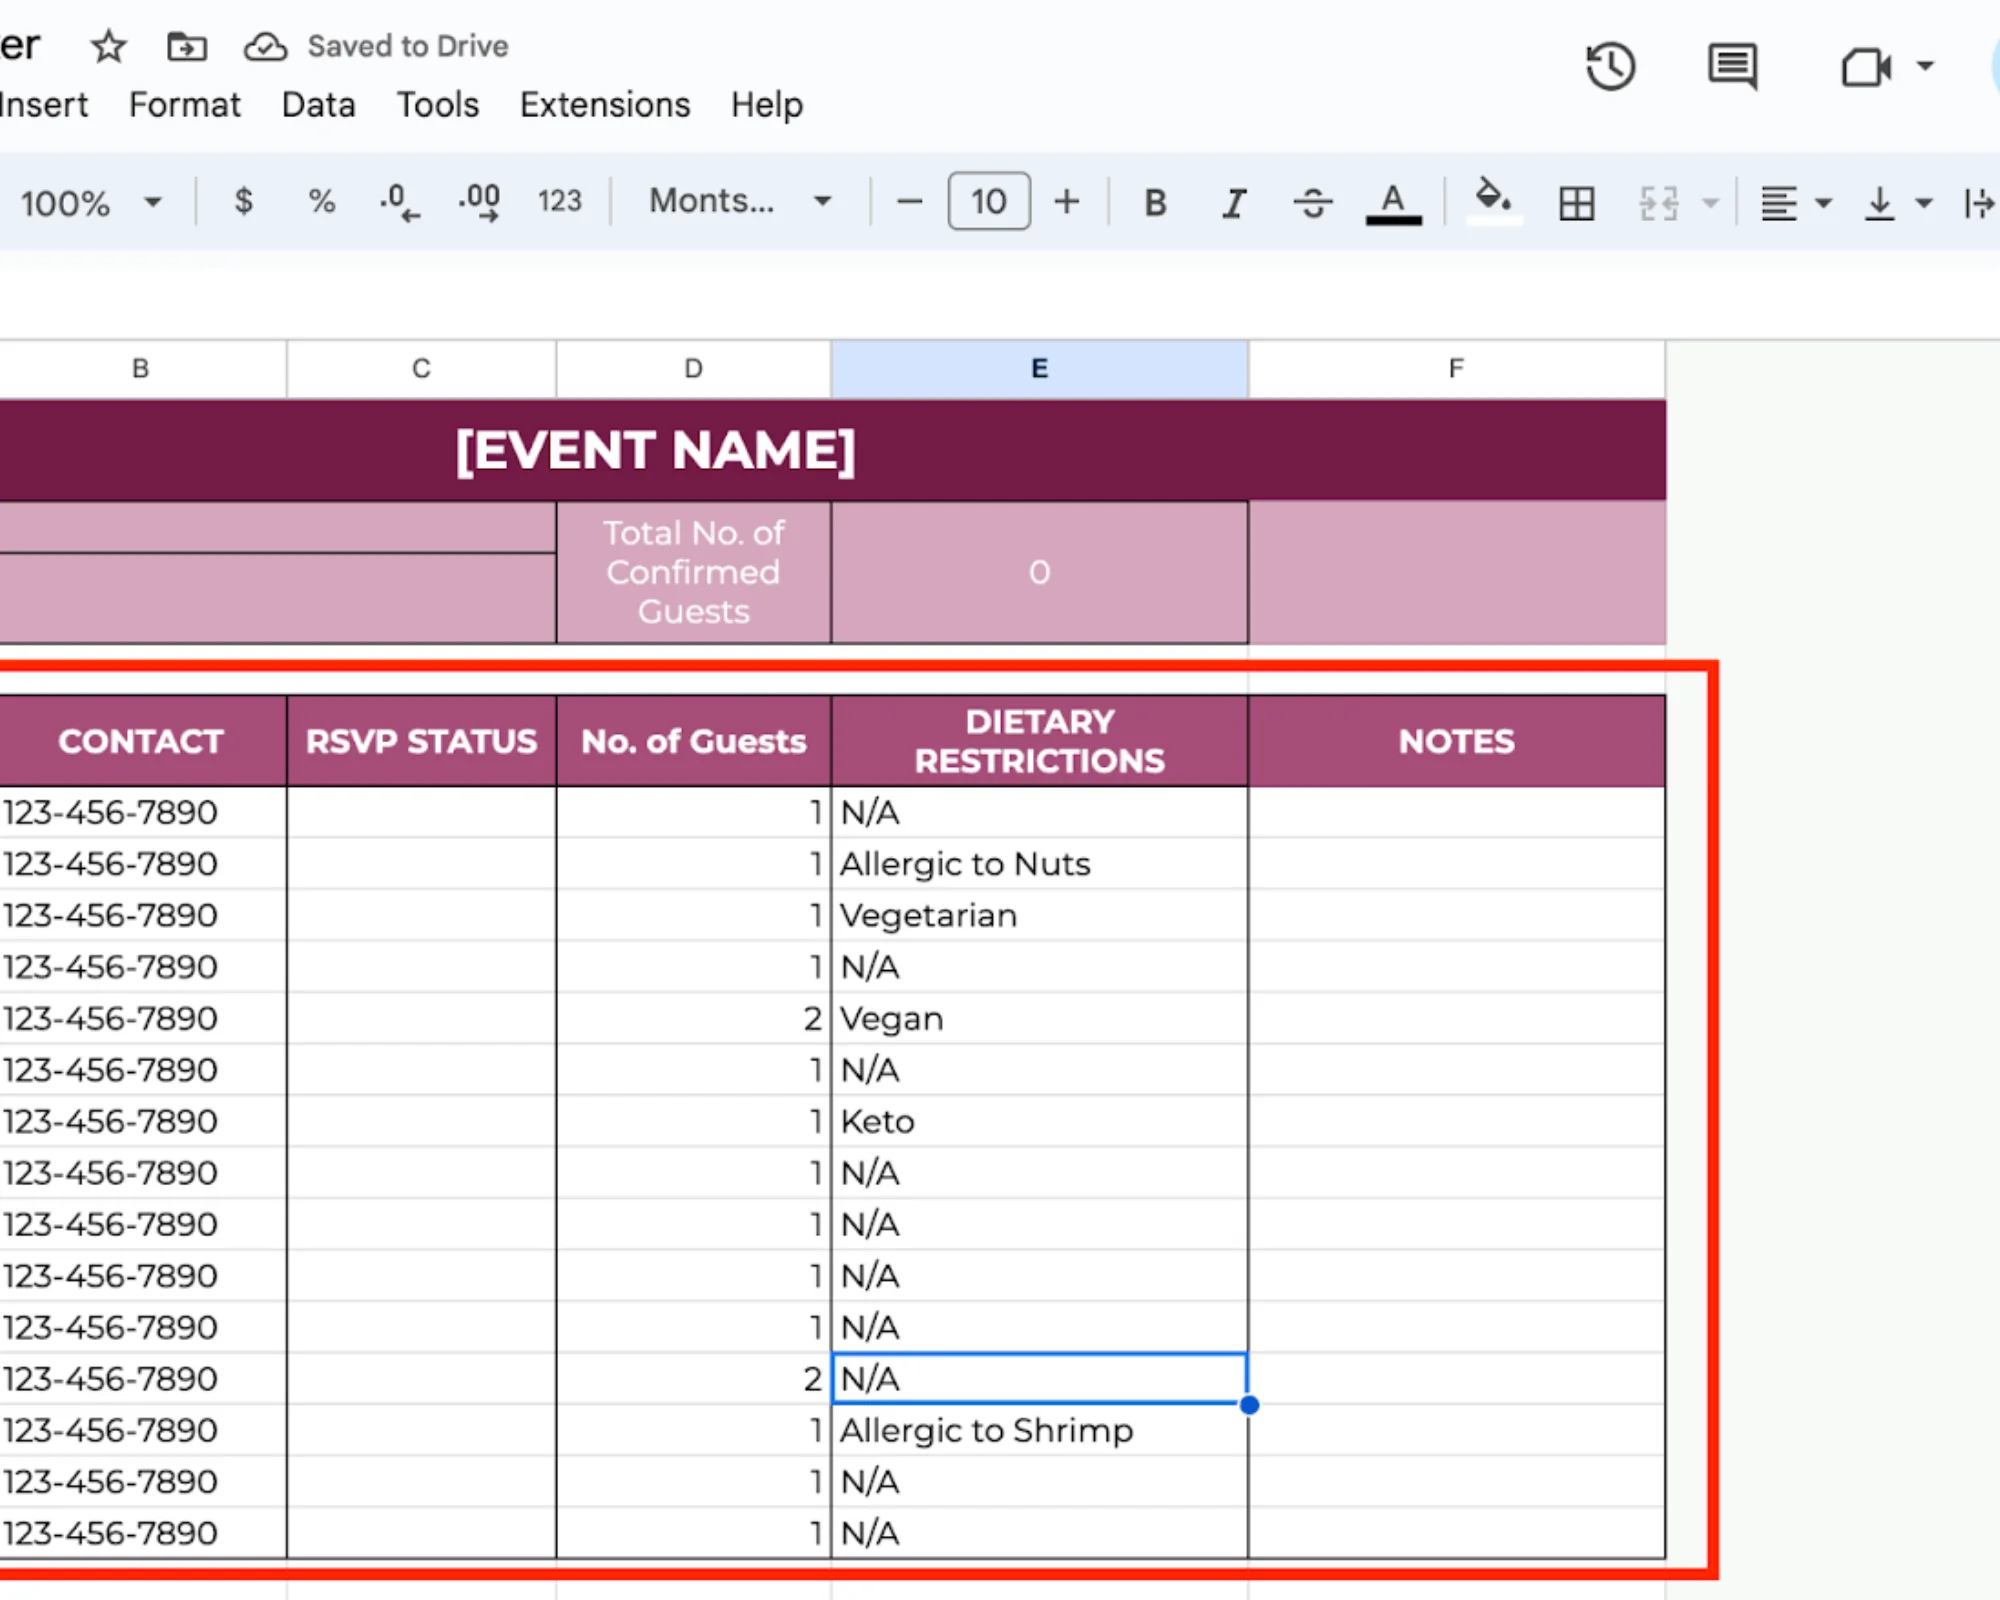The width and height of the screenshot is (2000, 1600).
Task: Format as currency dollar sign
Action: click(x=243, y=201)
